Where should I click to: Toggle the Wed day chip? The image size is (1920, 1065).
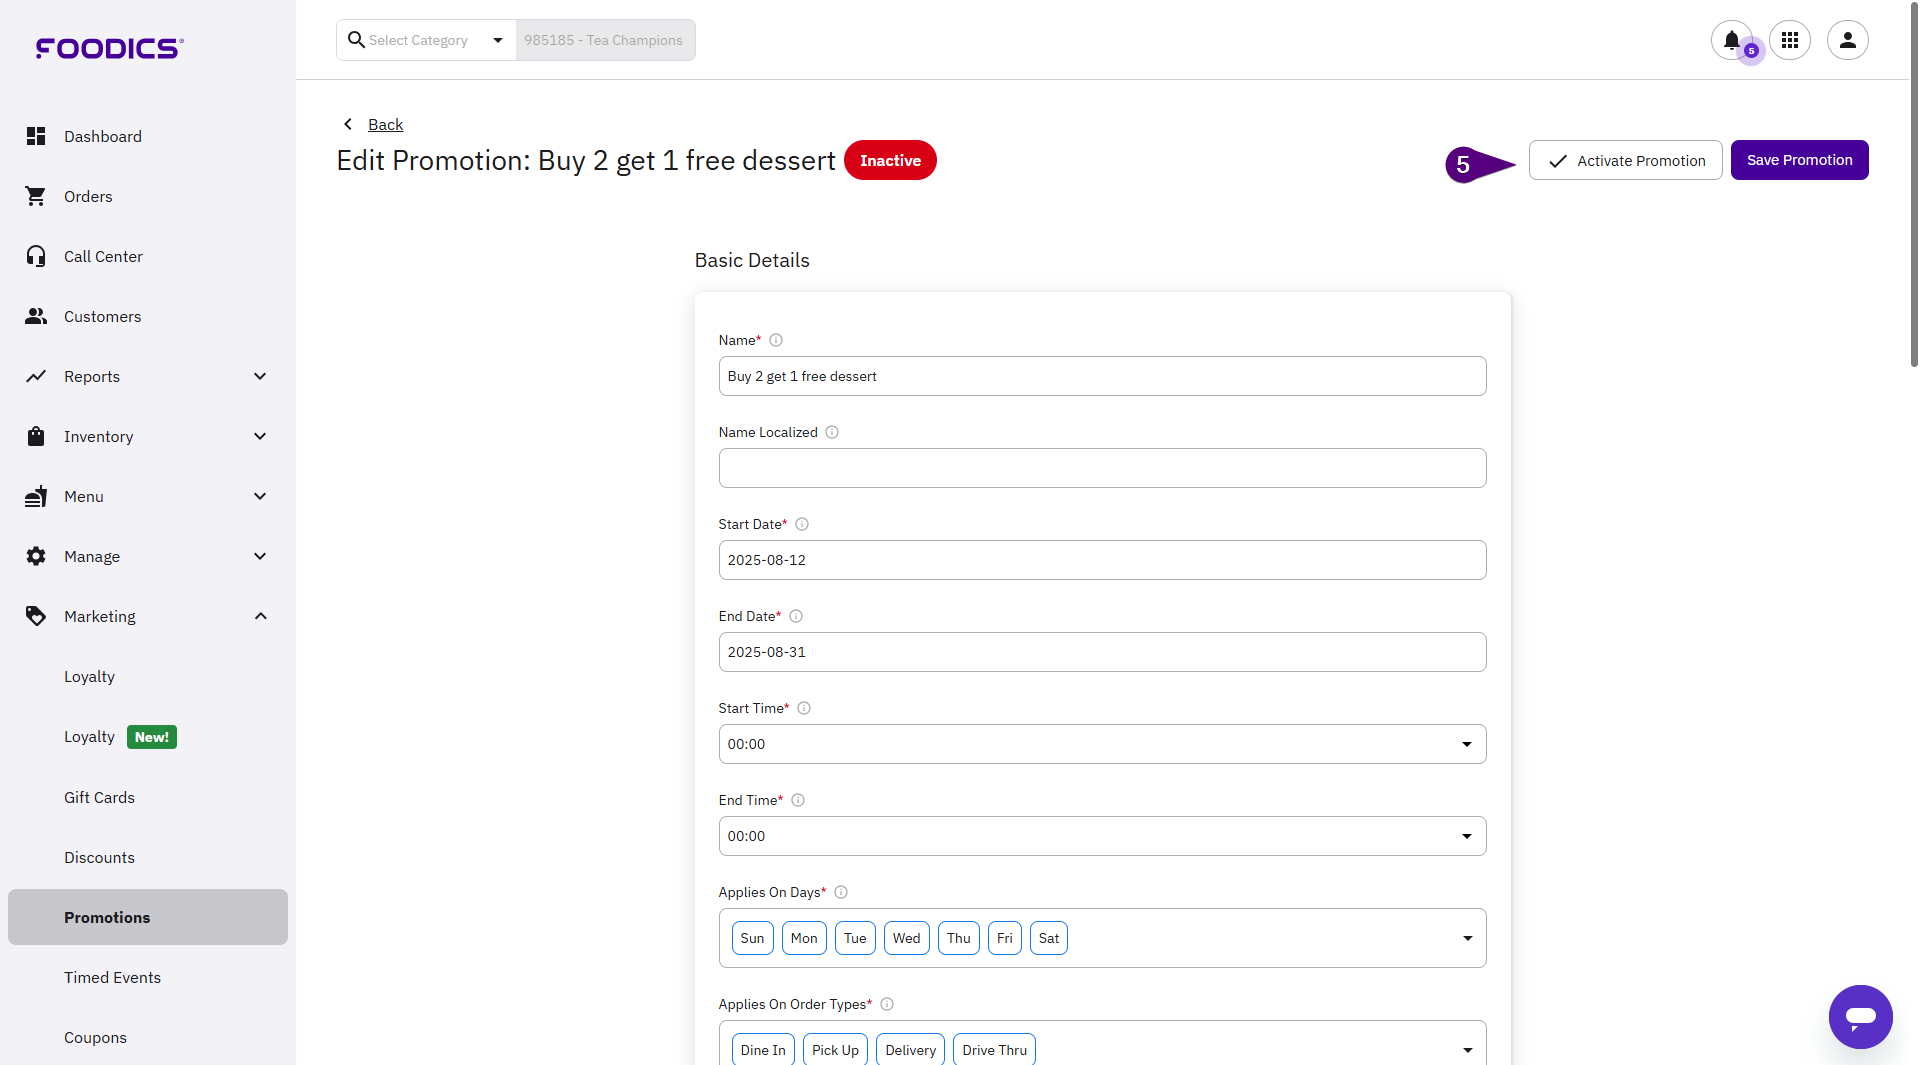906,938
